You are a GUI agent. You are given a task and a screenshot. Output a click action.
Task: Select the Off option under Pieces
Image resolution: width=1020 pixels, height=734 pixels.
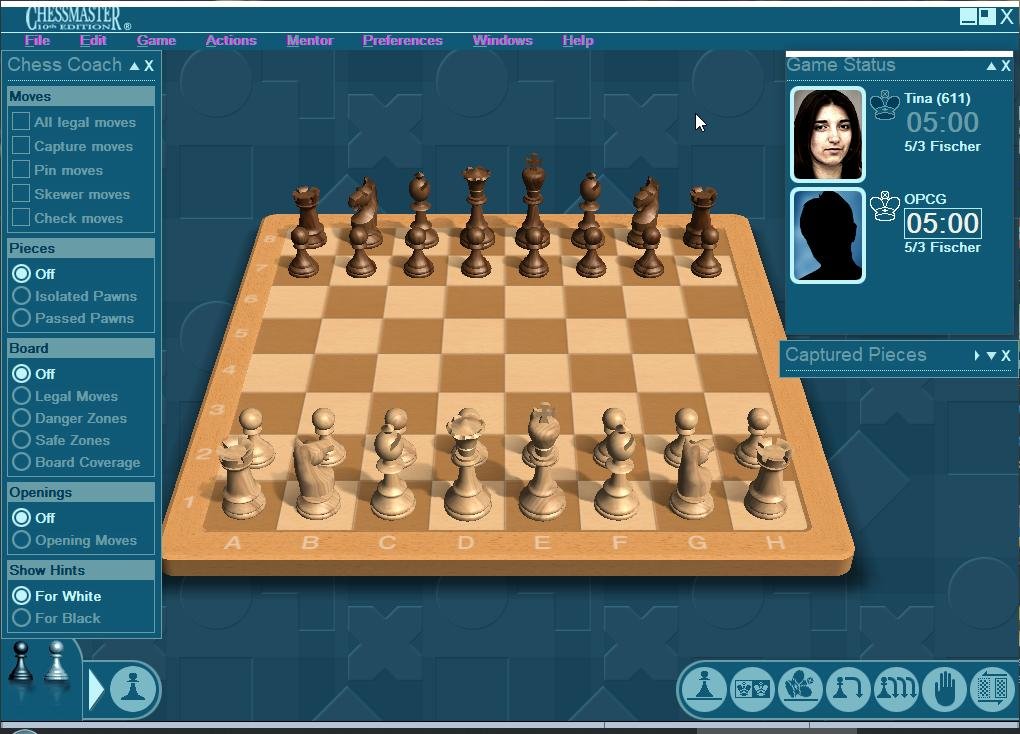pos(21,274)
